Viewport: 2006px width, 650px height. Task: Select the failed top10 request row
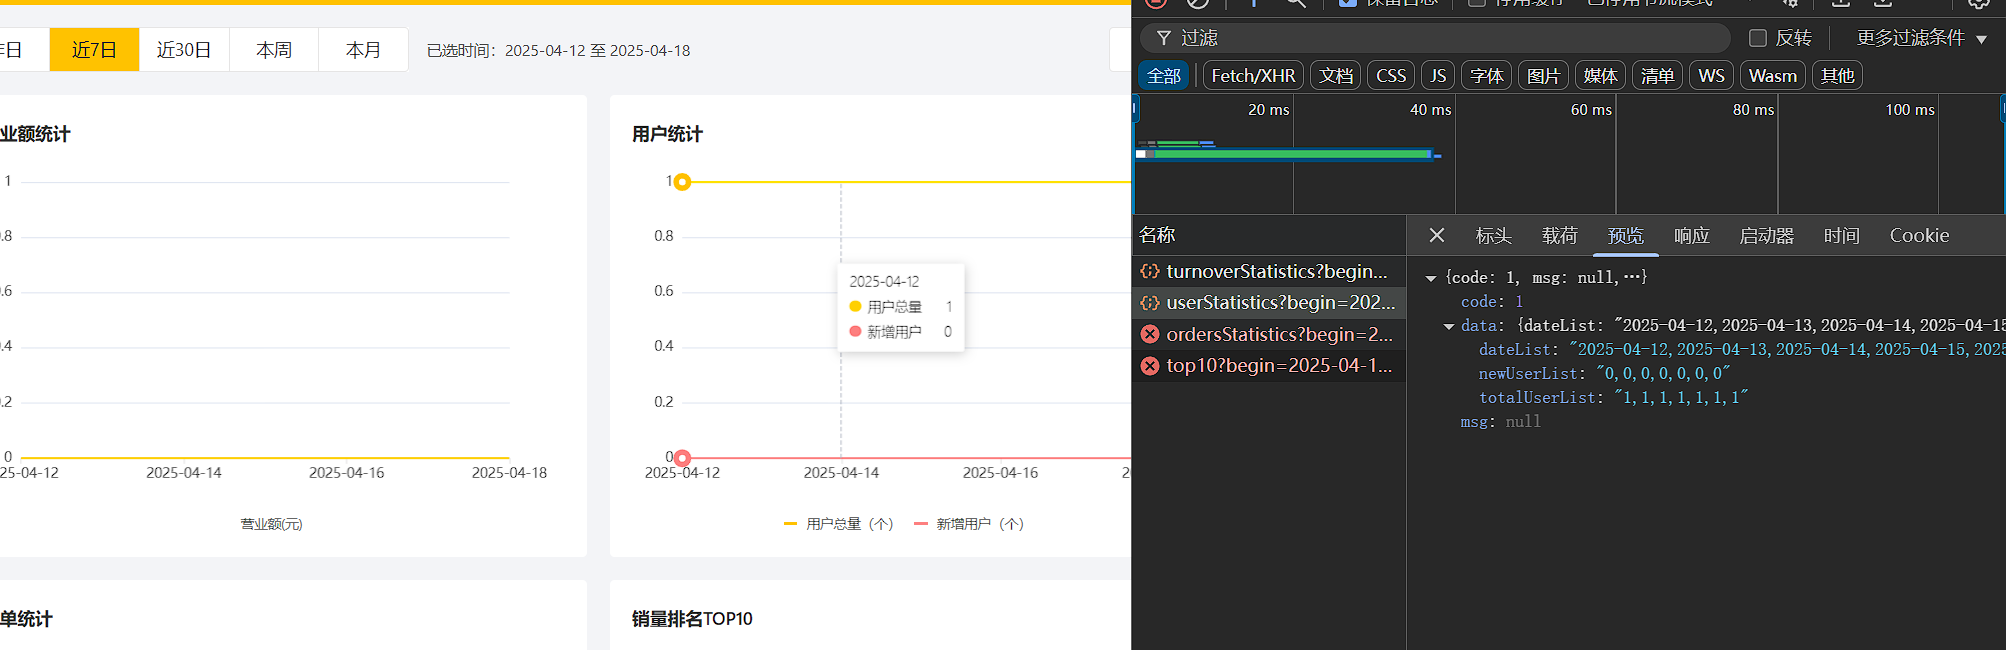coord(1269,365)
